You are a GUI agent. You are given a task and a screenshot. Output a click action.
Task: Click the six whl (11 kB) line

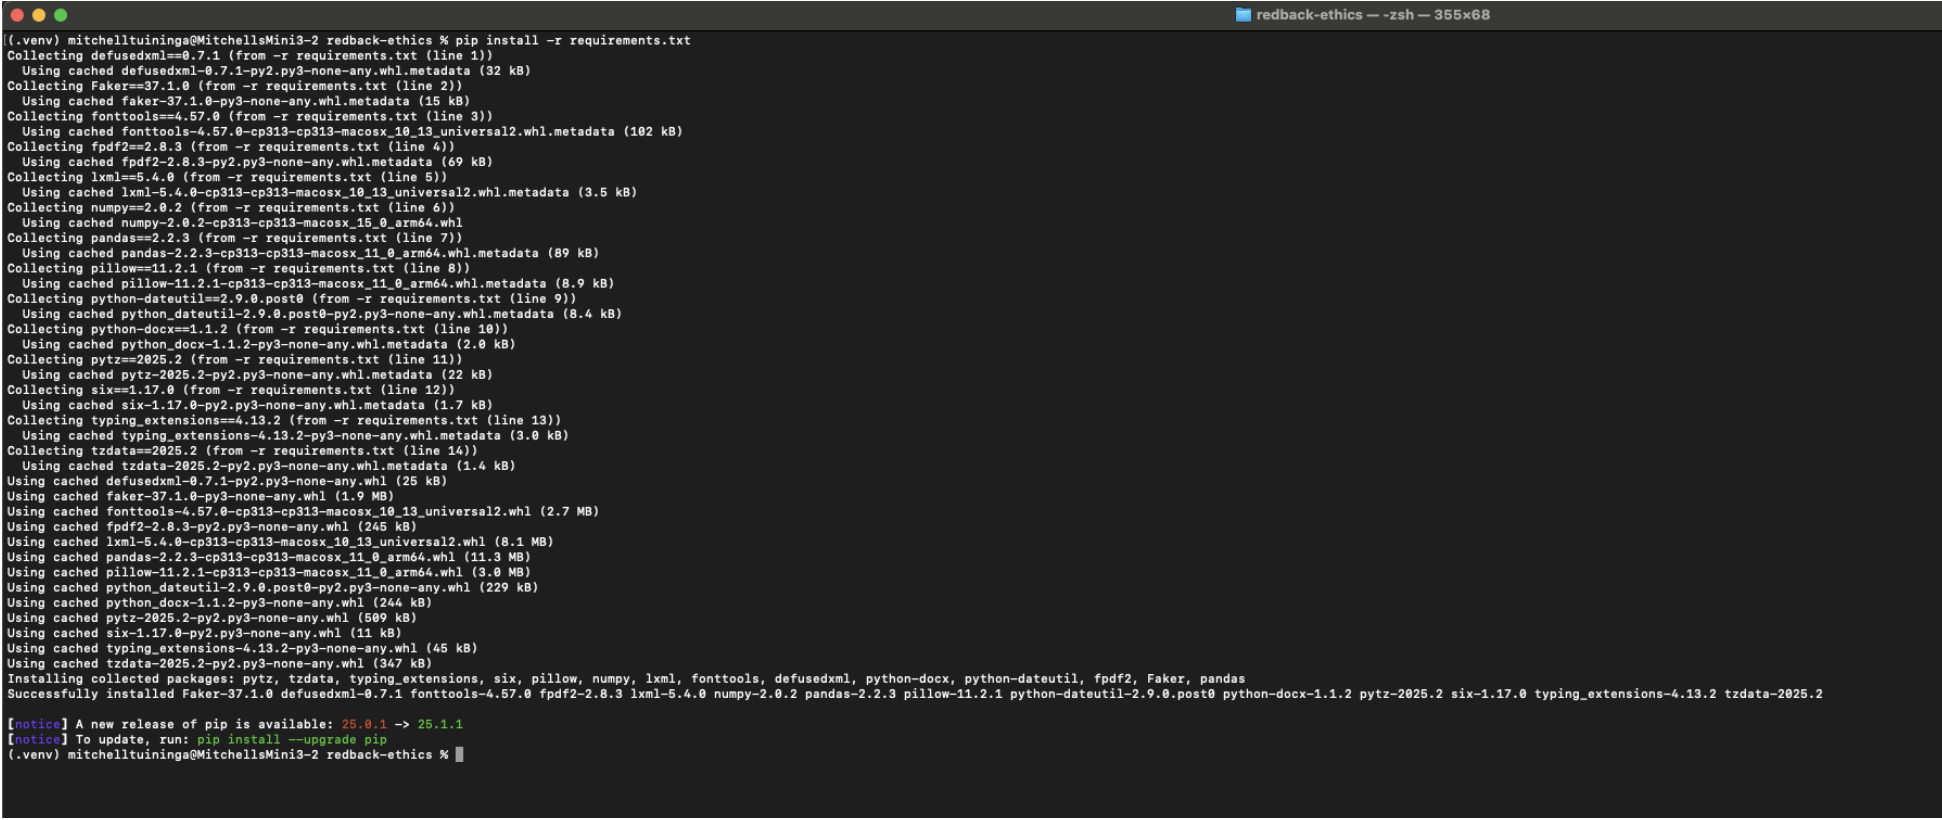(204, 633)
